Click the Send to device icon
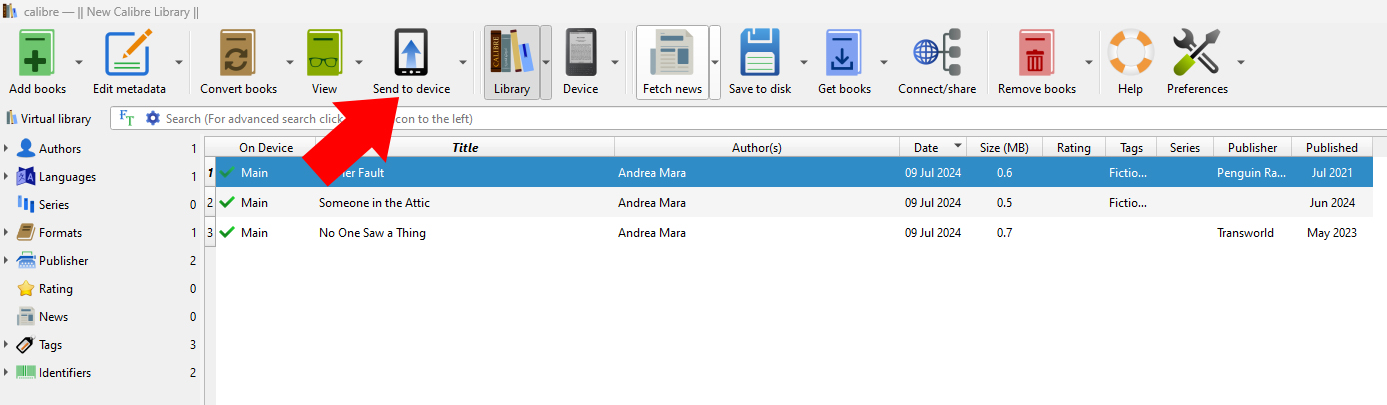Screen dimensions: 1387x405 coord(411,54)
